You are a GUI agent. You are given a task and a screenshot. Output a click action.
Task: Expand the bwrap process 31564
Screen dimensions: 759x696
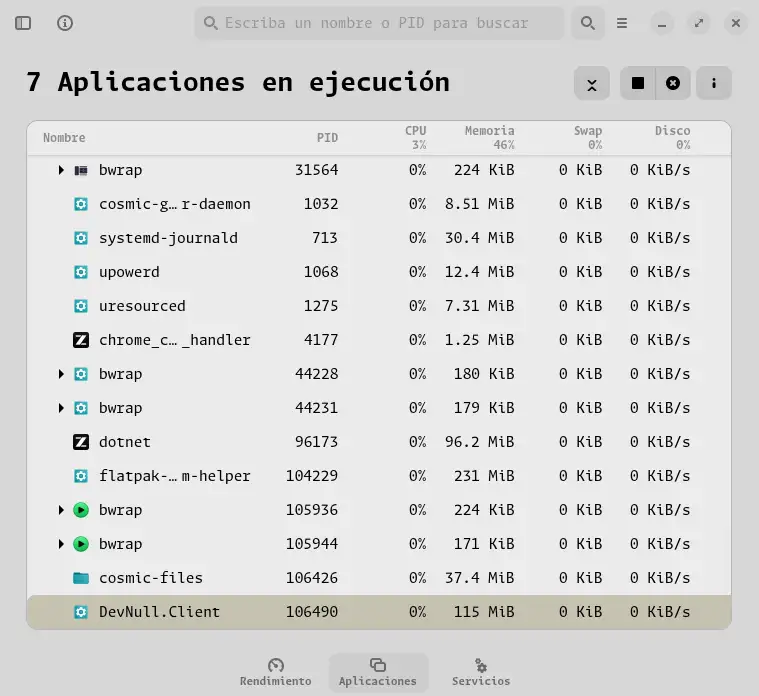(x=61, y=170)
